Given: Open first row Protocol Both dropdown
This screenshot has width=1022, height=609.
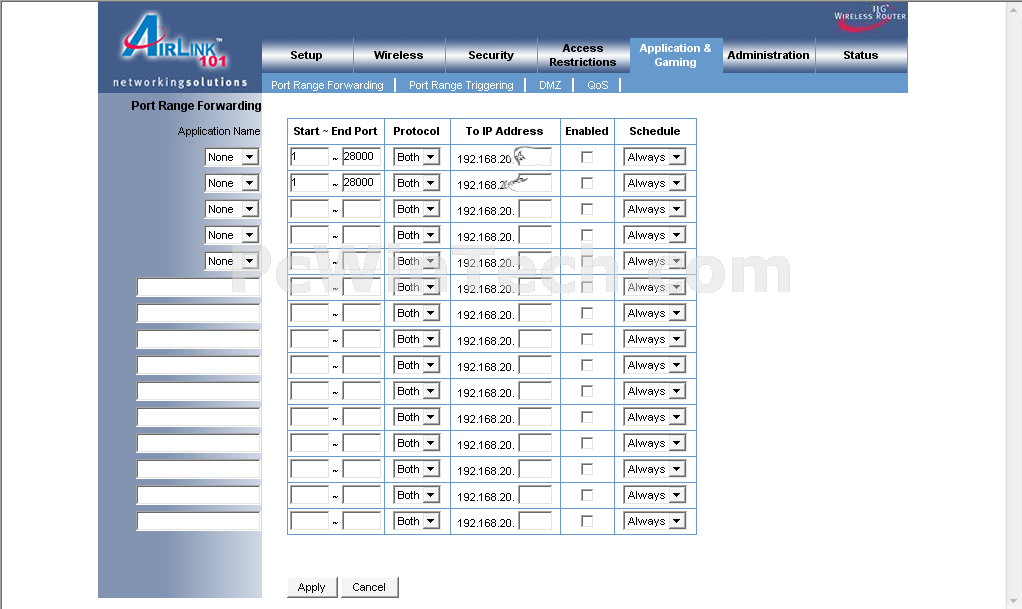Looking at the screenshot, I should click(x=417, y=157).
